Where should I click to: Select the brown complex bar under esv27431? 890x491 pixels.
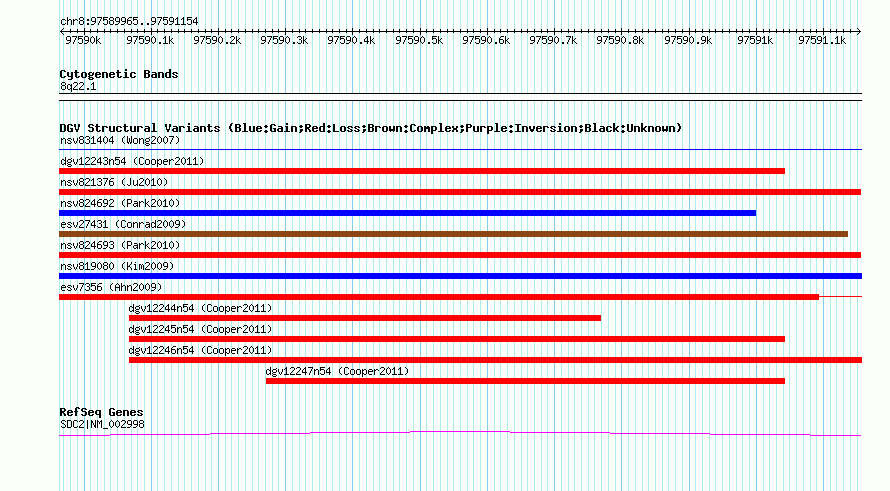point(454,234)
